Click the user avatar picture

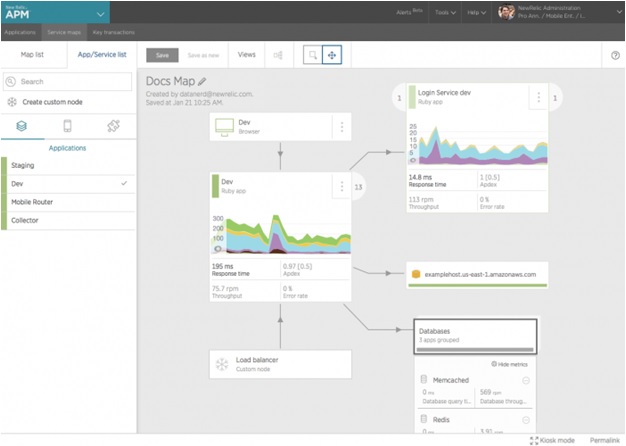tap(506, 12)
